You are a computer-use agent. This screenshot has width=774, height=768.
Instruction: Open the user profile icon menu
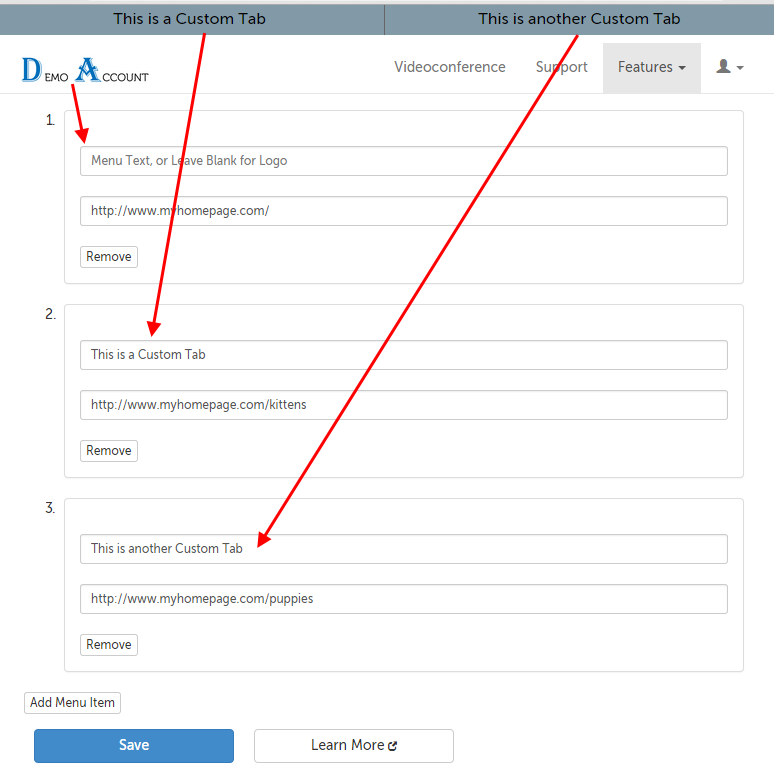pyautogui.click(x=729, y=67)
